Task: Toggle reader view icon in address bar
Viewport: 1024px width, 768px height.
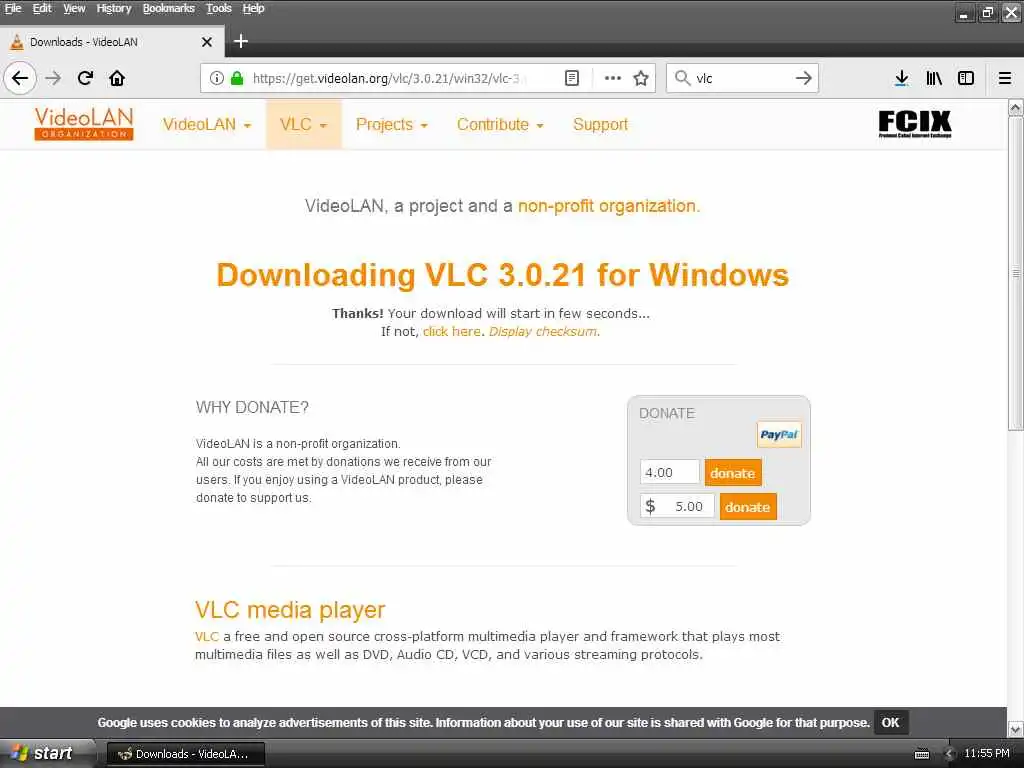Action: (571, 78)
